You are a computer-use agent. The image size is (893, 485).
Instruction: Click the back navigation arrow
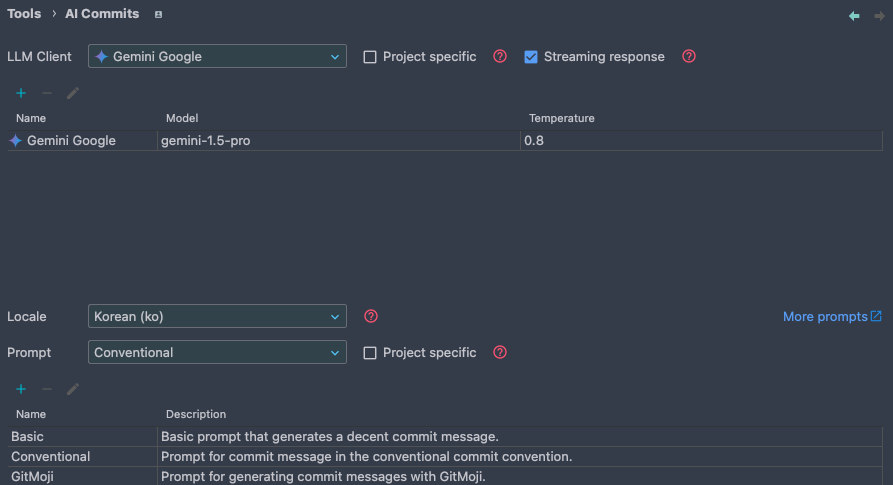854,16
